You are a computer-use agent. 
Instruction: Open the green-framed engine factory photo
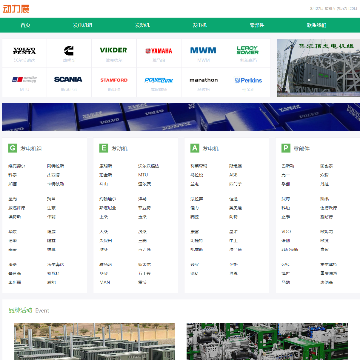click(267, 341)
